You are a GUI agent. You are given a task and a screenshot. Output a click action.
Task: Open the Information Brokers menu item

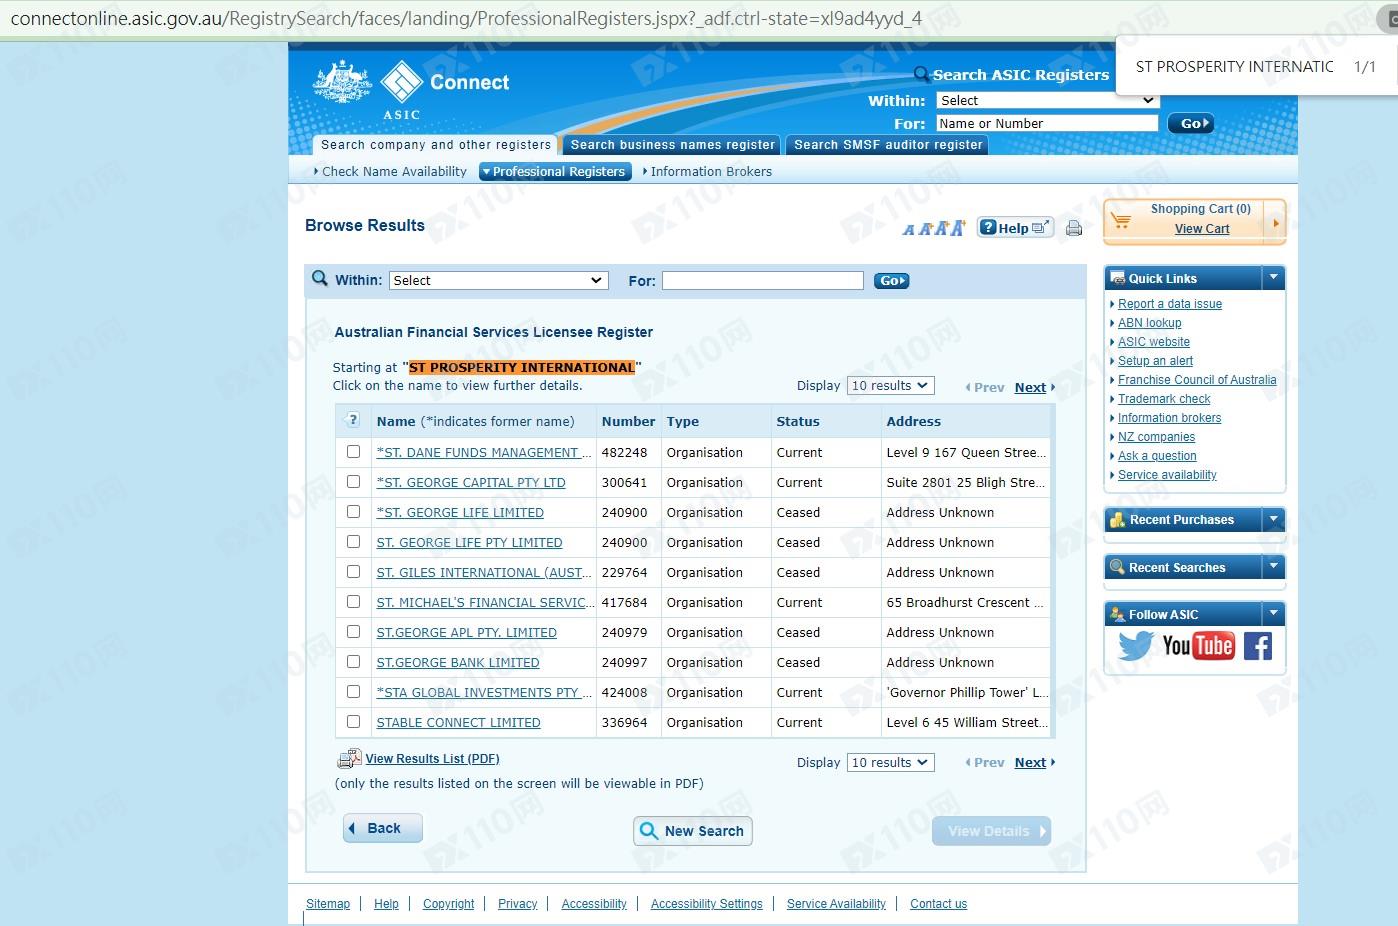[x=710, y=172]
